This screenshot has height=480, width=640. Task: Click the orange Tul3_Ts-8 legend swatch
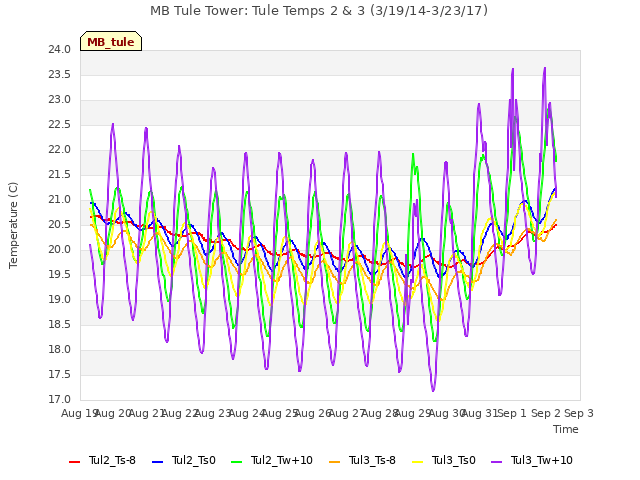(x=334, y=462)
